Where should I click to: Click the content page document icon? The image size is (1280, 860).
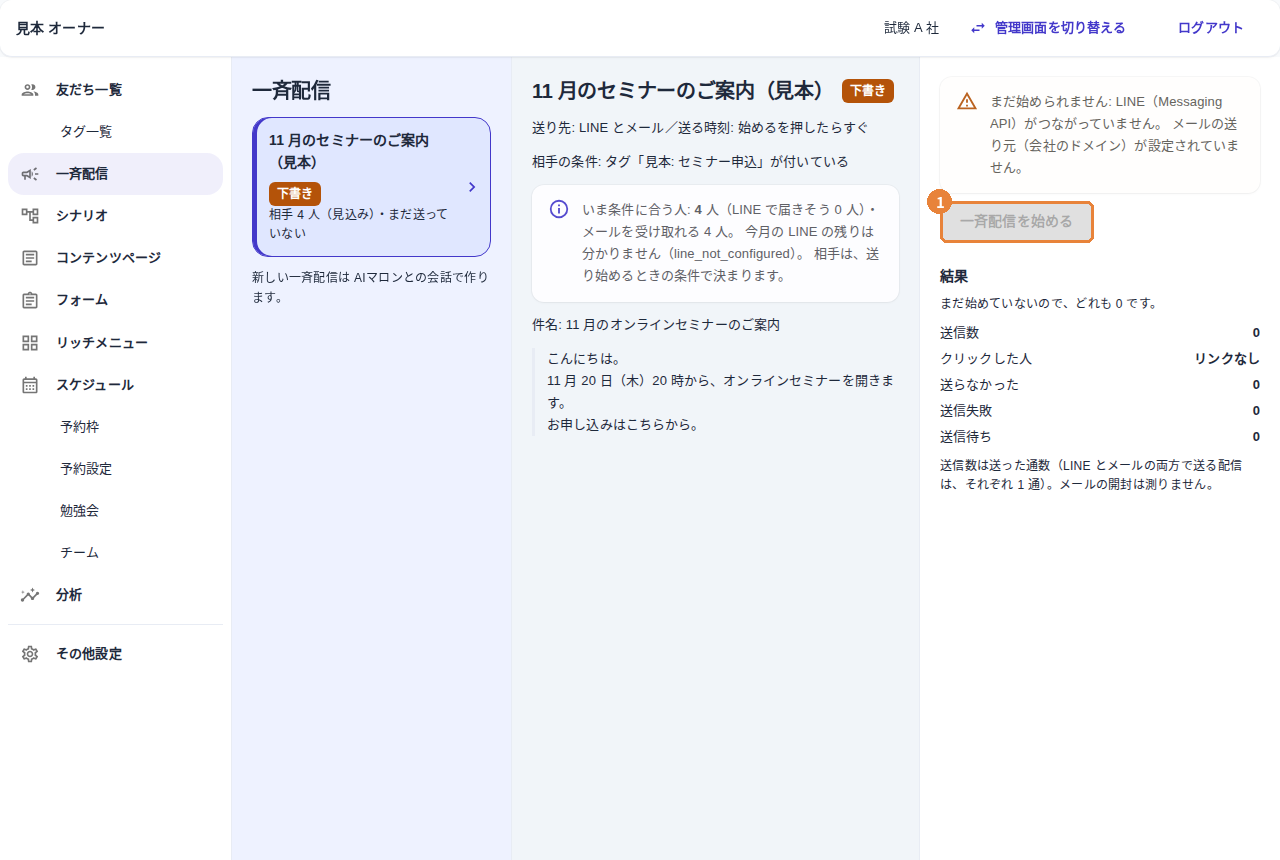(30, 258)
